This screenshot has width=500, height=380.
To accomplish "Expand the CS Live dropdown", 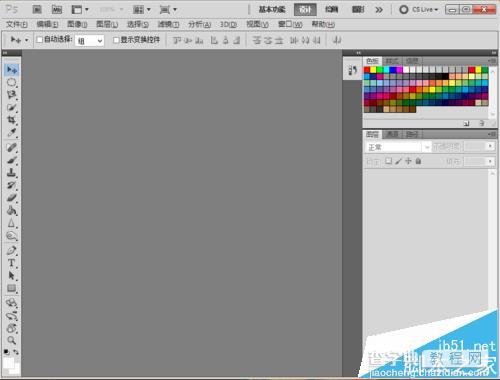I will [420, 10].
